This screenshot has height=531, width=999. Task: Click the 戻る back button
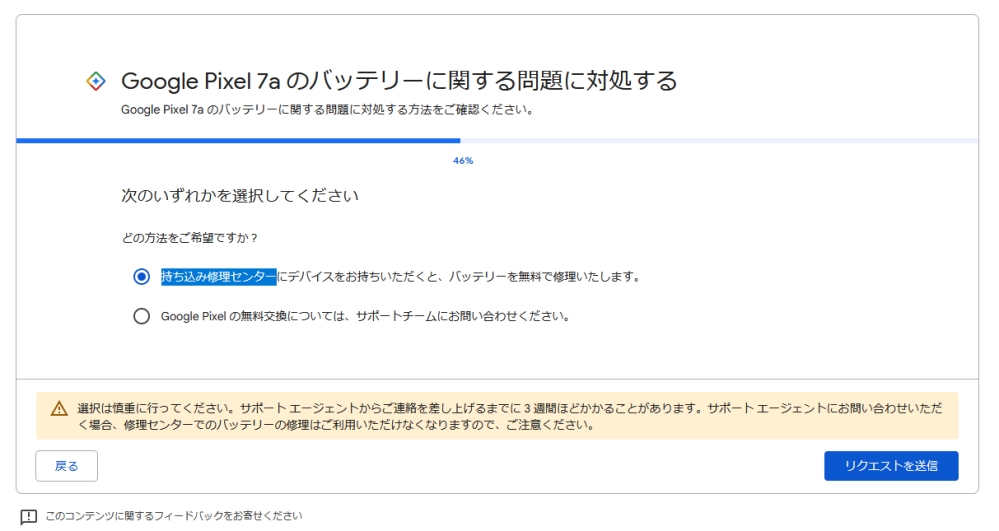66,466
